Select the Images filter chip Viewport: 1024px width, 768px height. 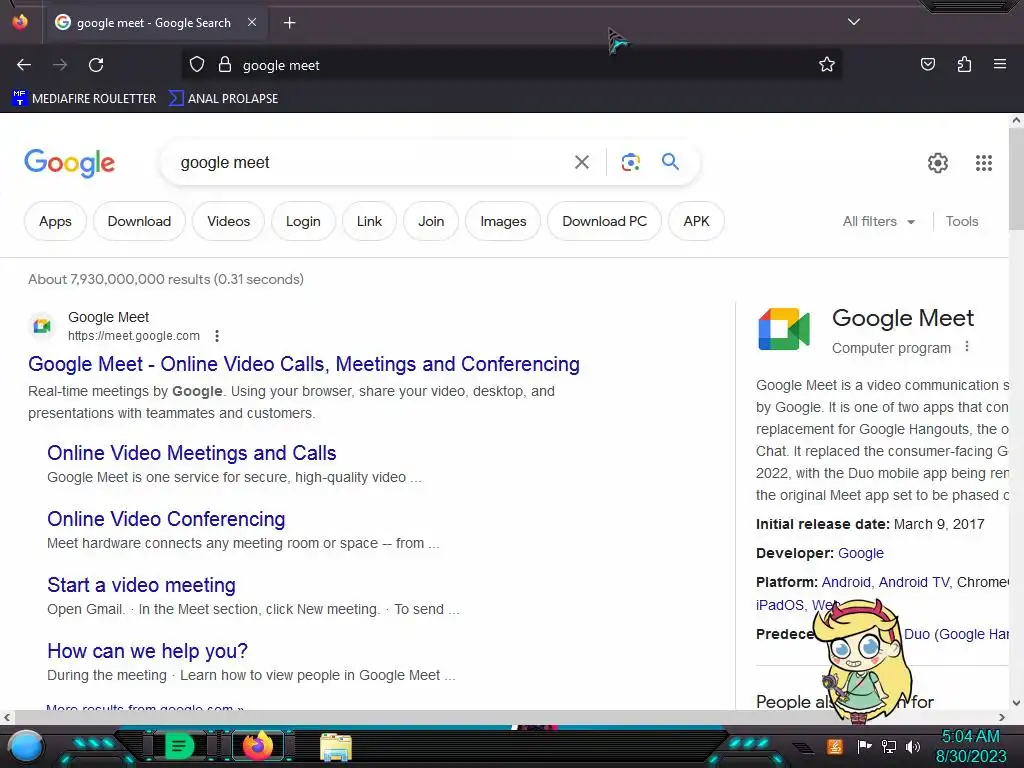(x=503, y=221)
